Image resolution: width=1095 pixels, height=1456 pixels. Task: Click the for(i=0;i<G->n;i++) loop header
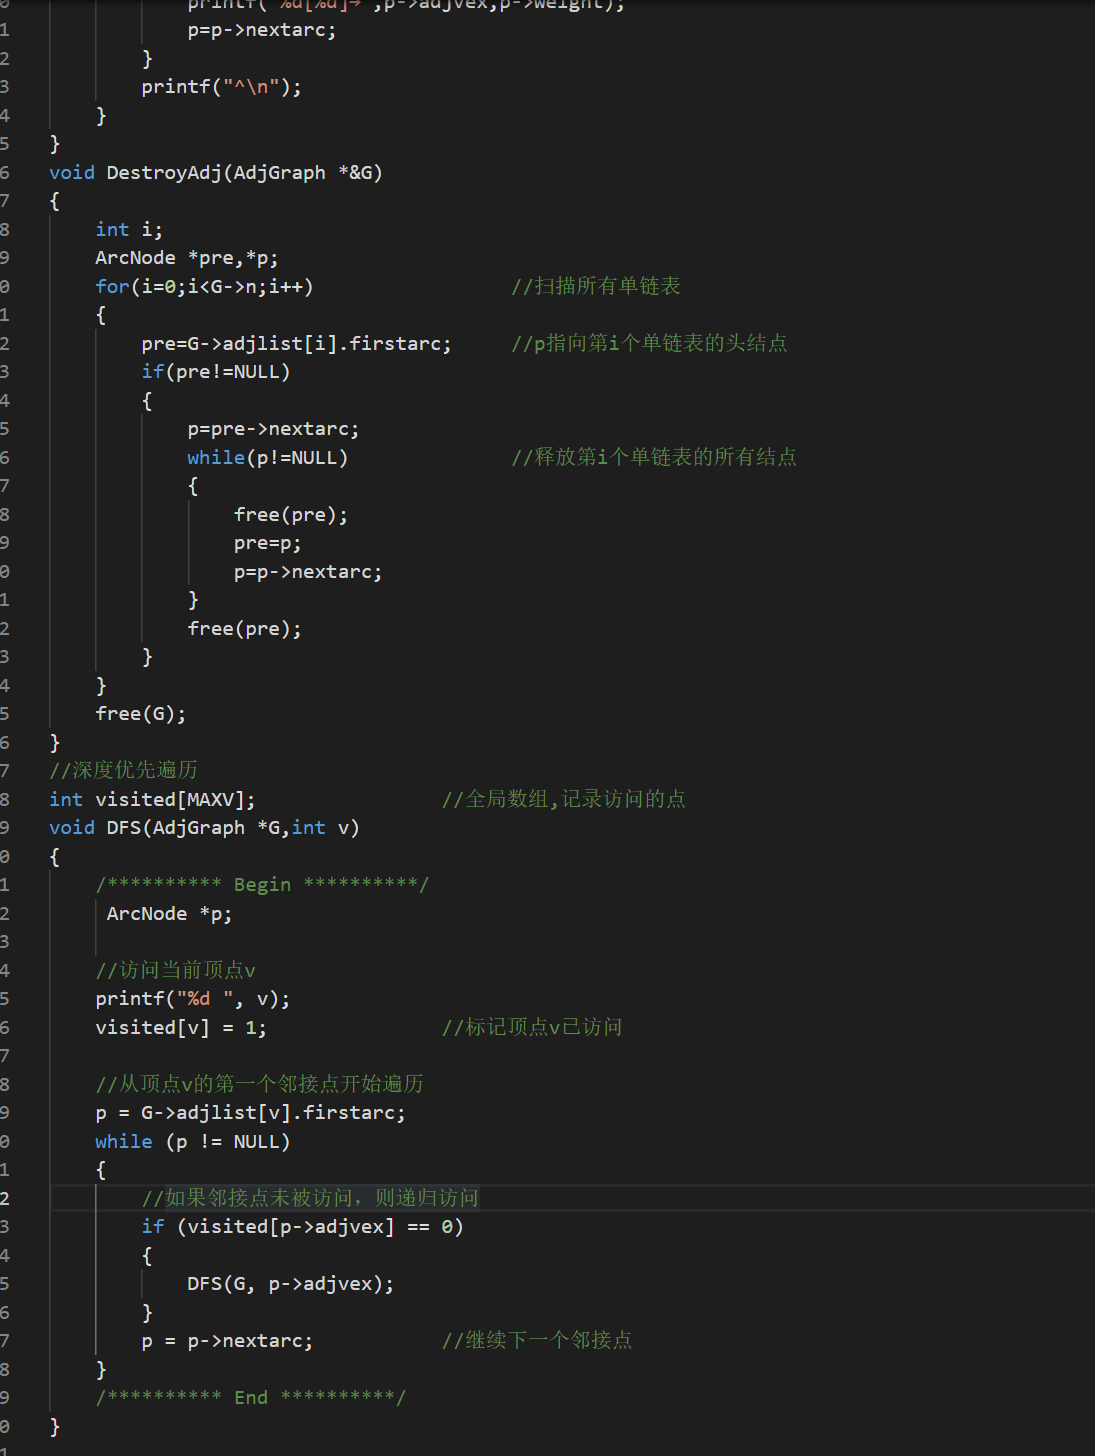[x=204, y=287]
